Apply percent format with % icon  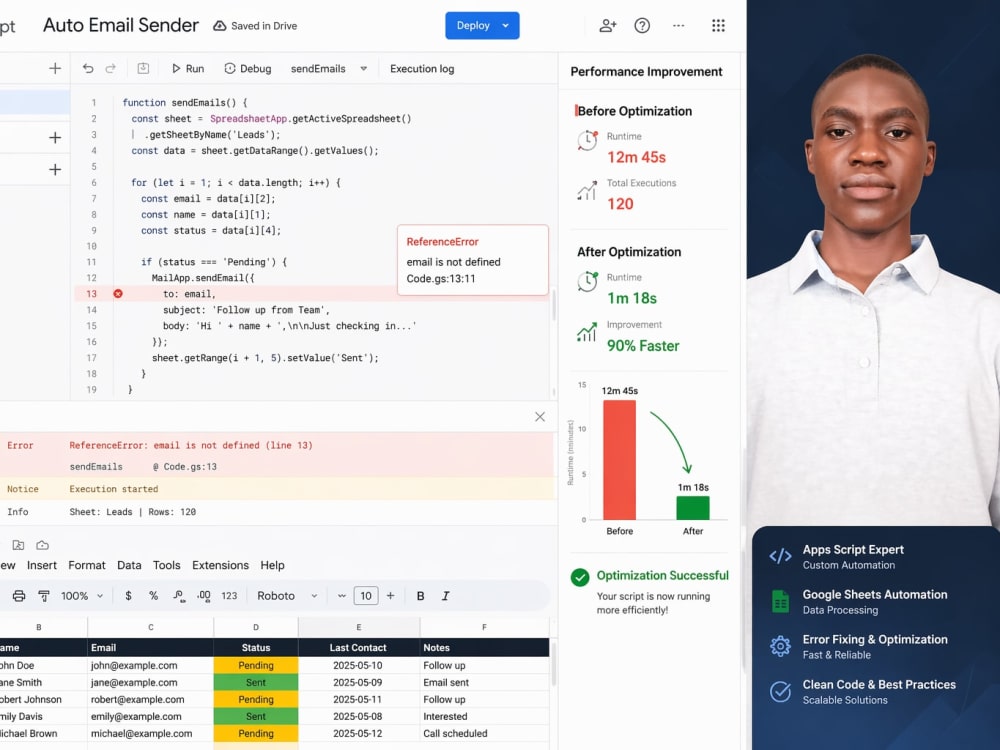click(x=153, y=596)
